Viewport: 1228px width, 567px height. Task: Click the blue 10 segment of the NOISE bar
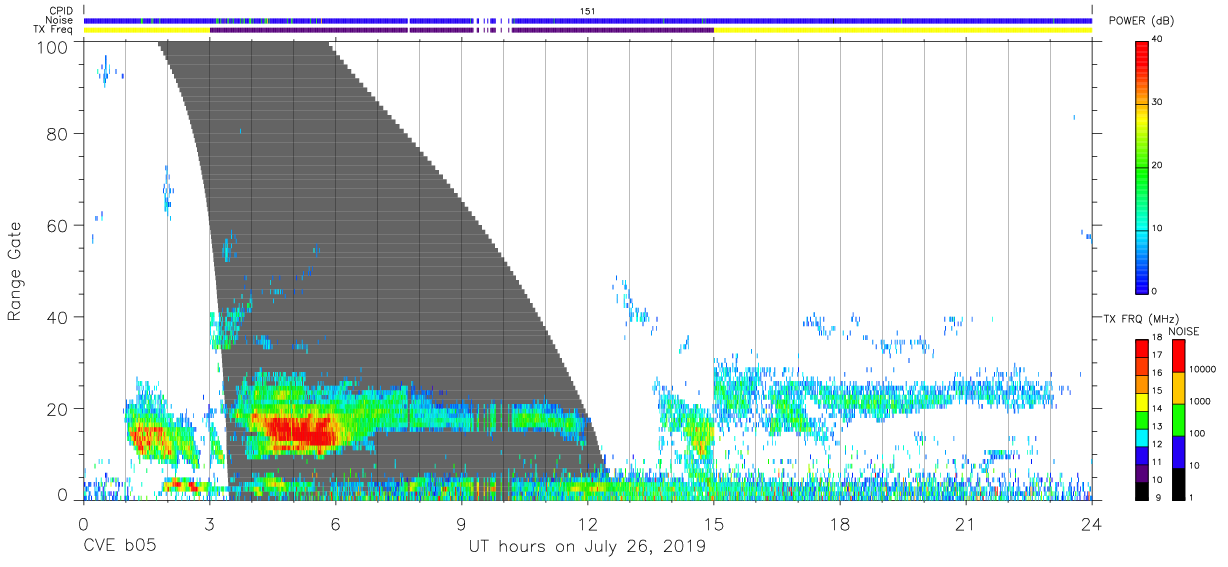click(1178, 452)
